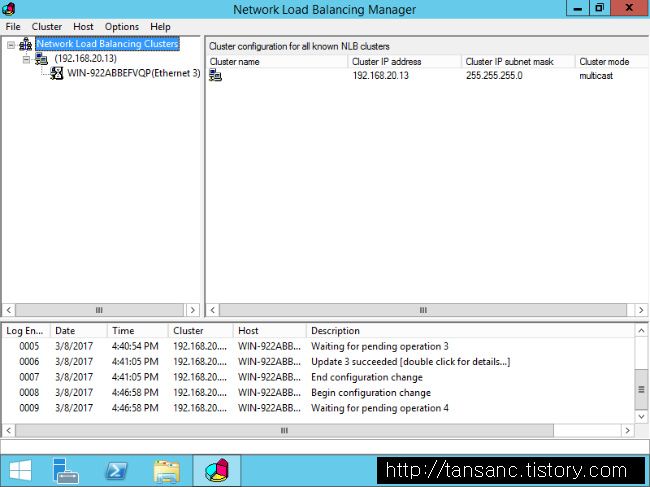Screen dimensions: 650x487
Task: Minimize the Network Load Balancing Manager window
Action: [x=577, y=8]
